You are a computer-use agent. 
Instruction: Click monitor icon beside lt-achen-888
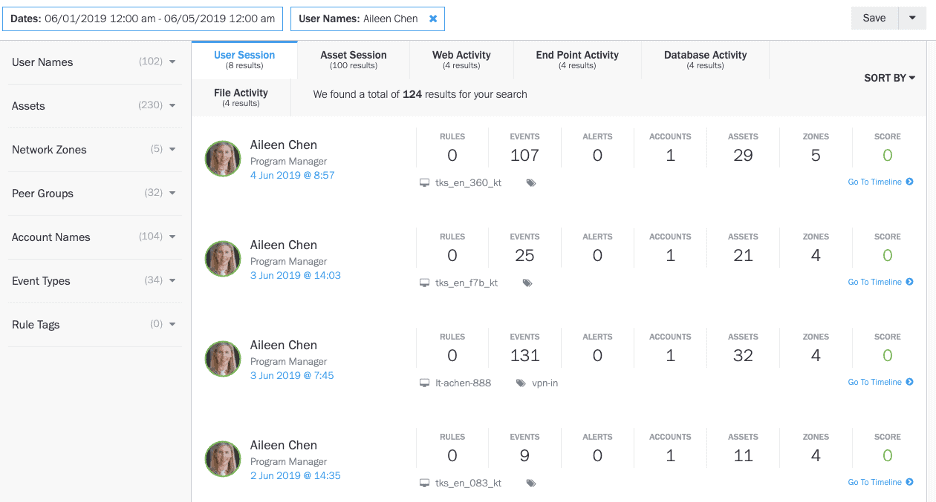(x=424, y=383)
